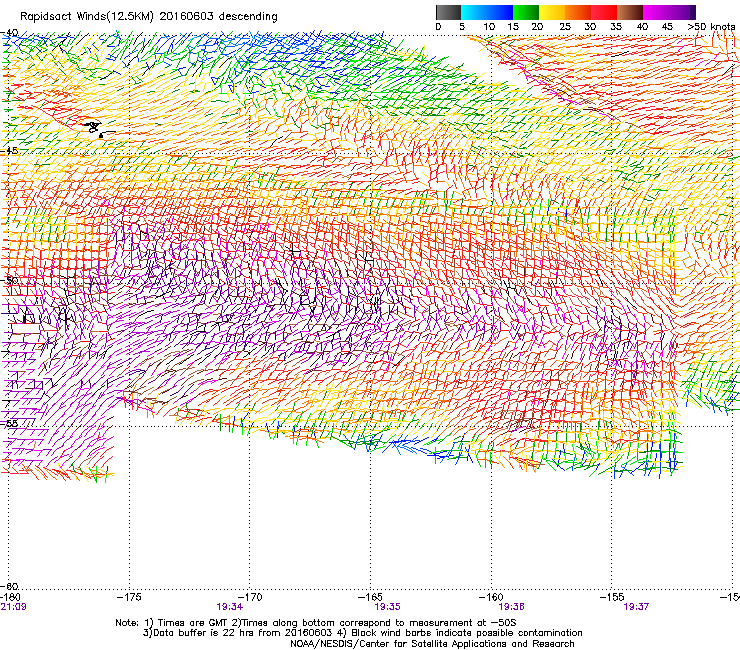Click the 19:37 swath time label

(x=636, y=607)
